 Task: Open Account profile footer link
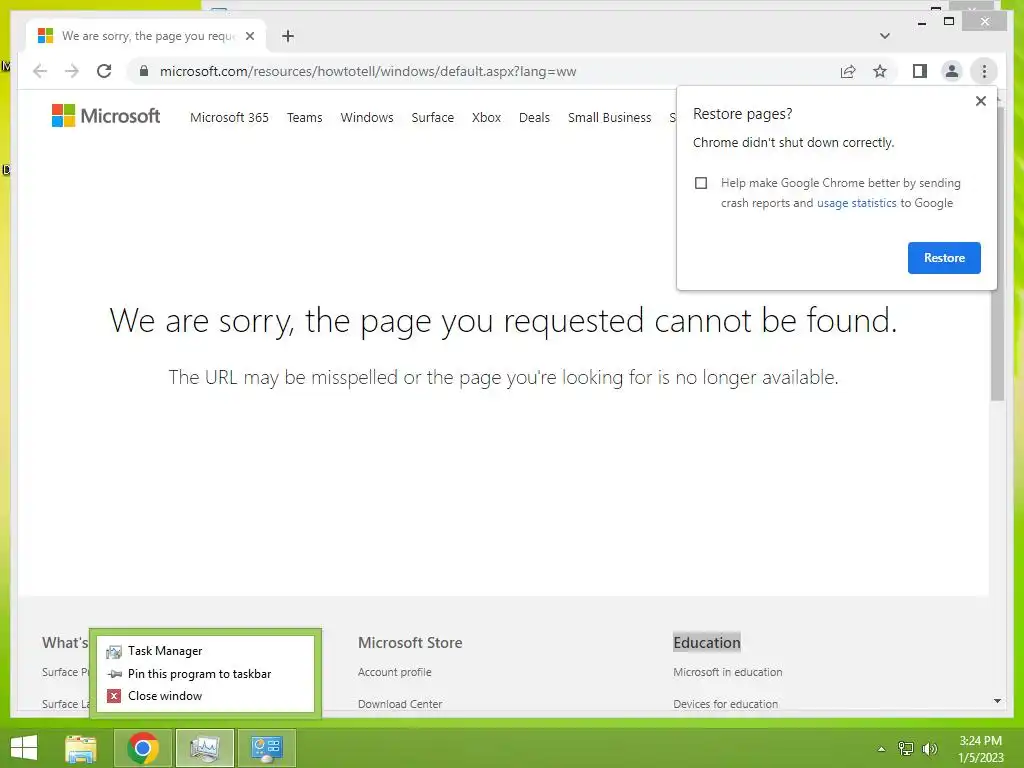394,672
